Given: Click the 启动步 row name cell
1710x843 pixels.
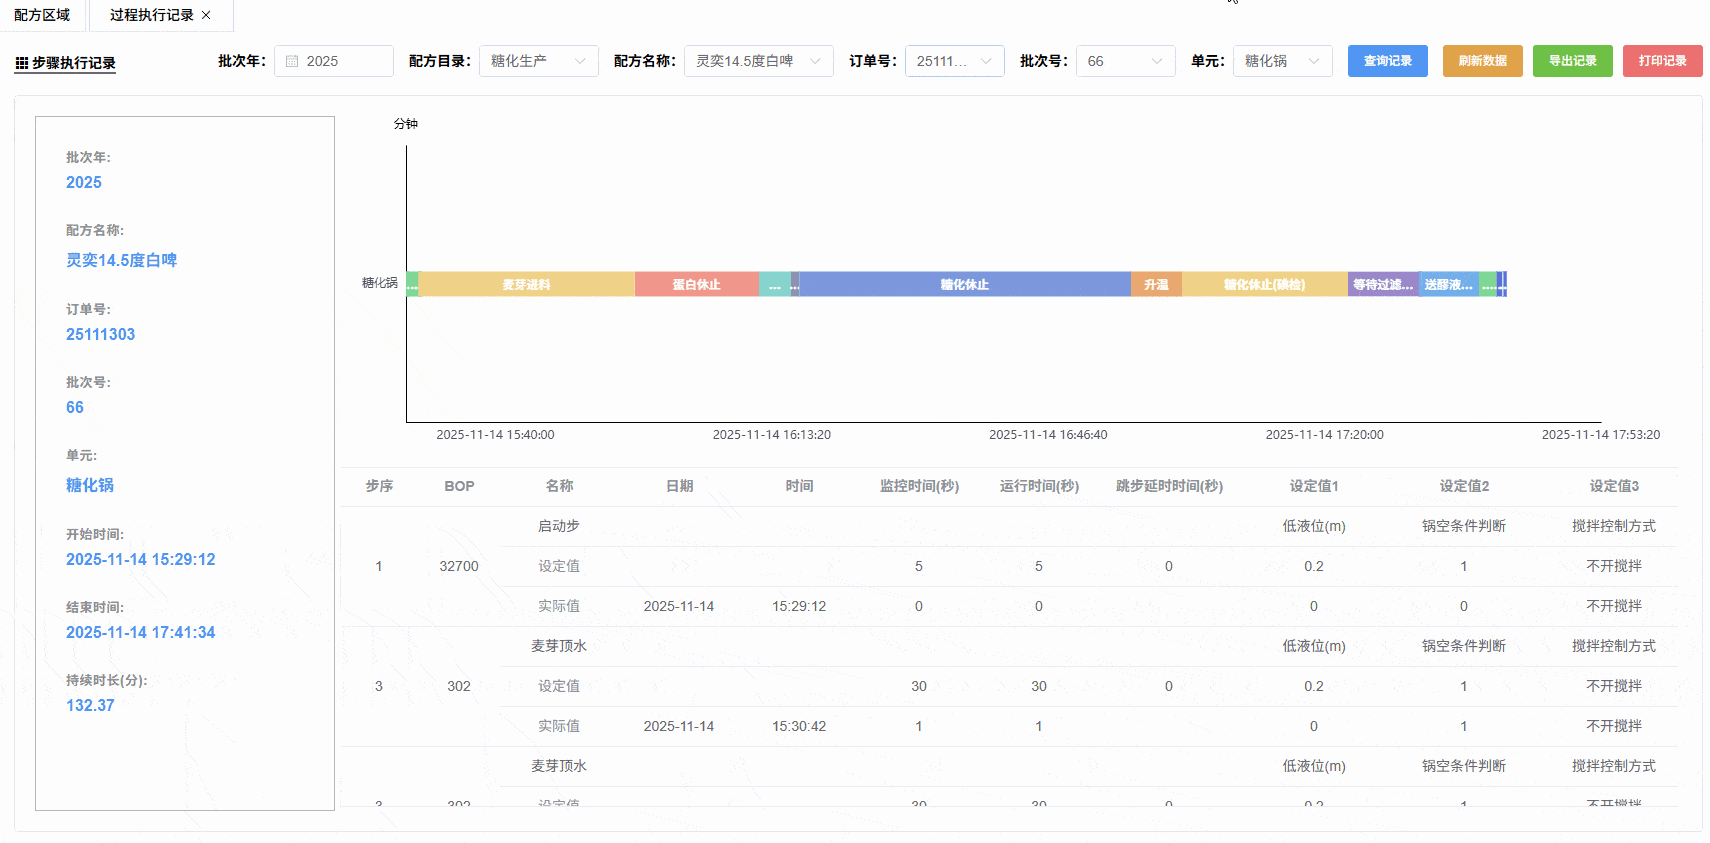Looking at the screenshot, I should coord(559,526).
